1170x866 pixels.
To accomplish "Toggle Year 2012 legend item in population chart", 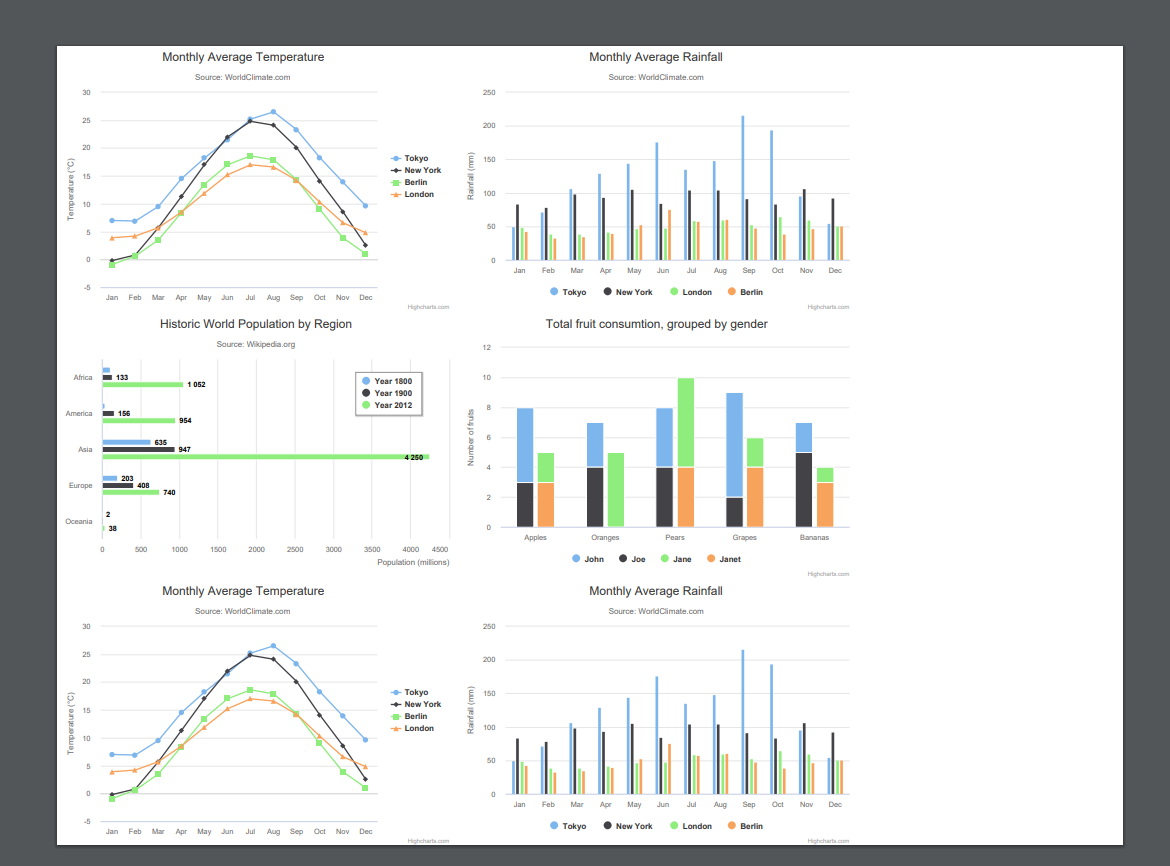I will click(x=387, y=405).
